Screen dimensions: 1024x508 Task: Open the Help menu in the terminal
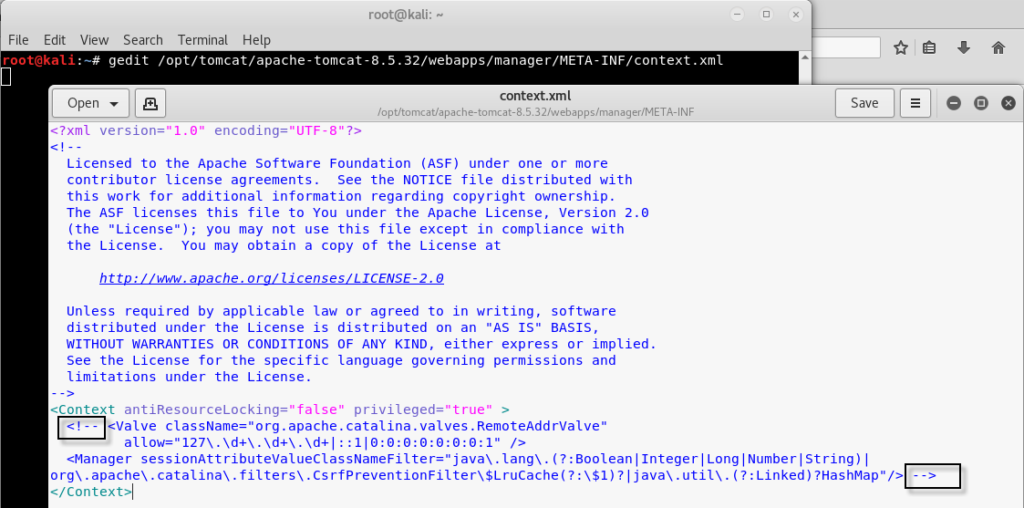tap(257, 40)
